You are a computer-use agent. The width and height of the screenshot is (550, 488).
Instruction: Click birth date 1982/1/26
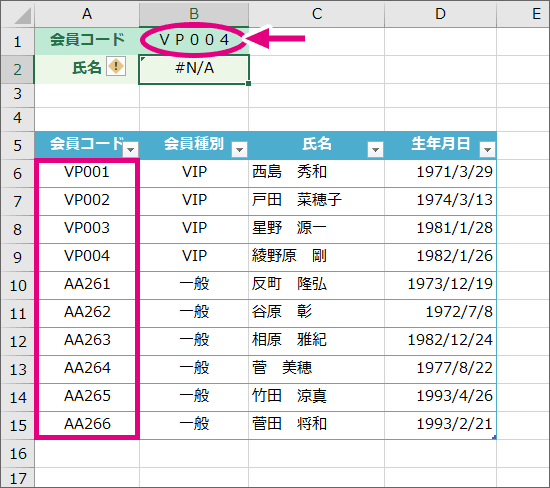(x=455, y=256)
